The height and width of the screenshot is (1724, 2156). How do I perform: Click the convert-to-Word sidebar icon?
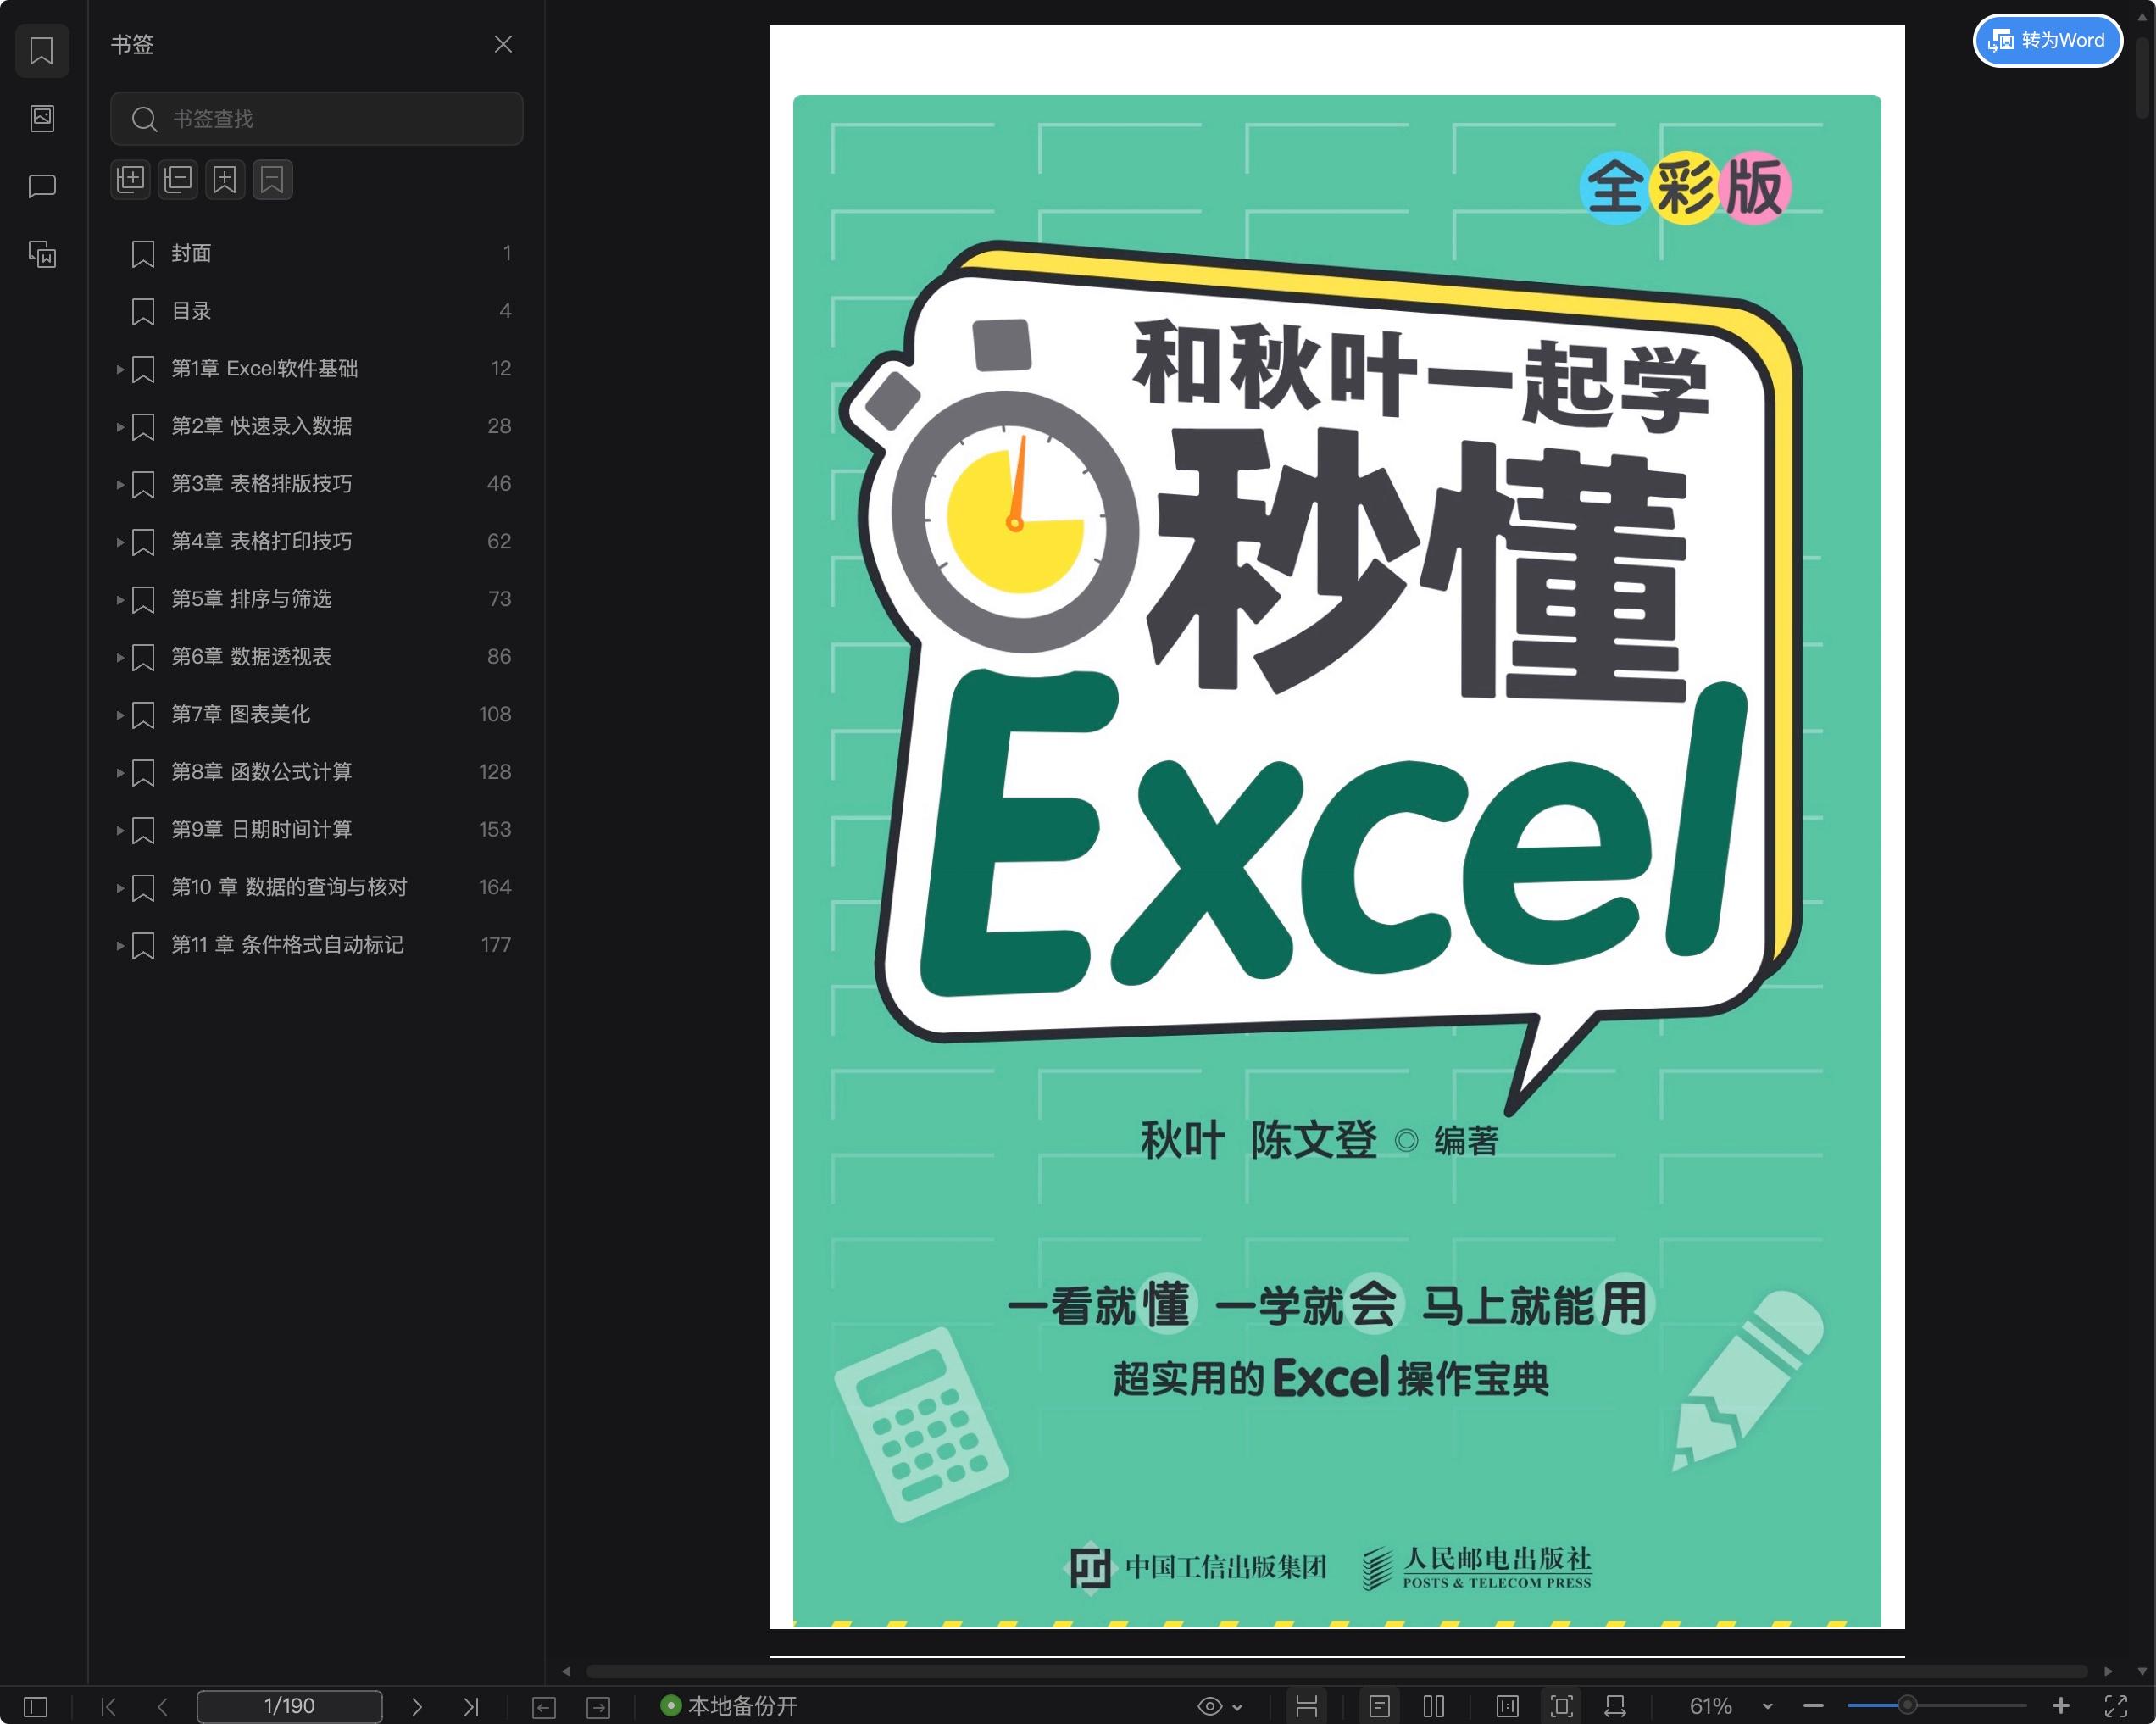click(x=42, y=254)
